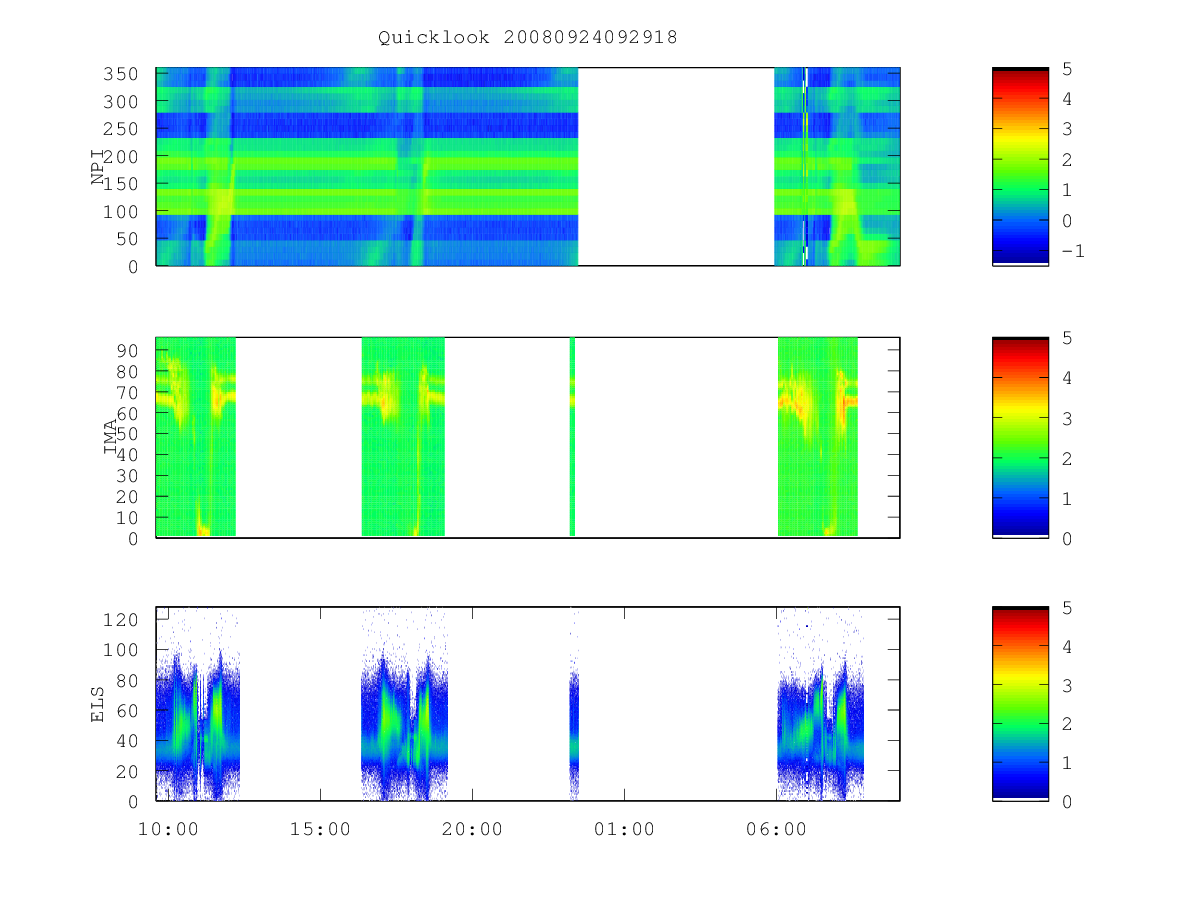The width and height of the screenshot is (1200, 900).
Task: Click the 10:00 time axis tick label
Action: click(168, 829)
